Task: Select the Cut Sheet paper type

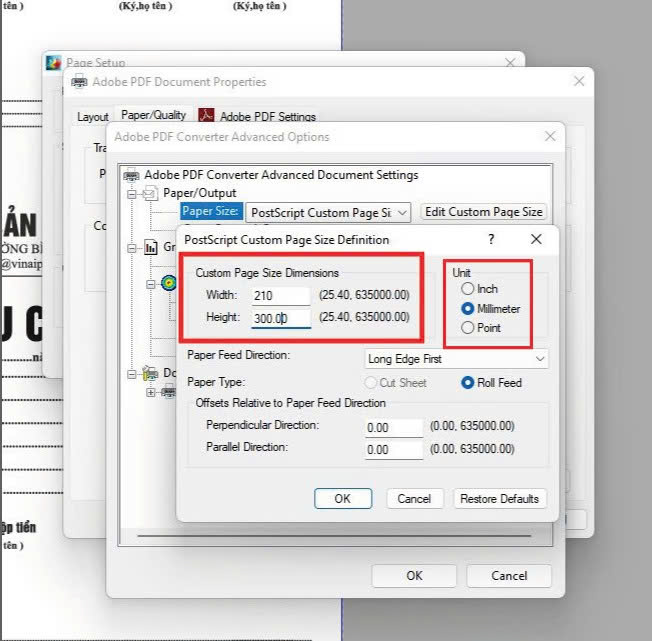Action: (x=370, y=382)
